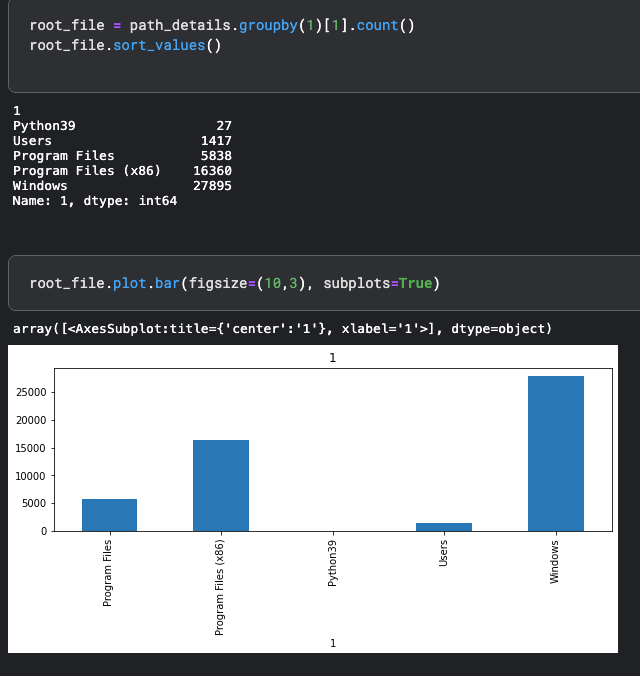Click the Program Files (x86) bar
Image resolution: width=640 pixels, height=676 pixels.
(x=221, y=485)
